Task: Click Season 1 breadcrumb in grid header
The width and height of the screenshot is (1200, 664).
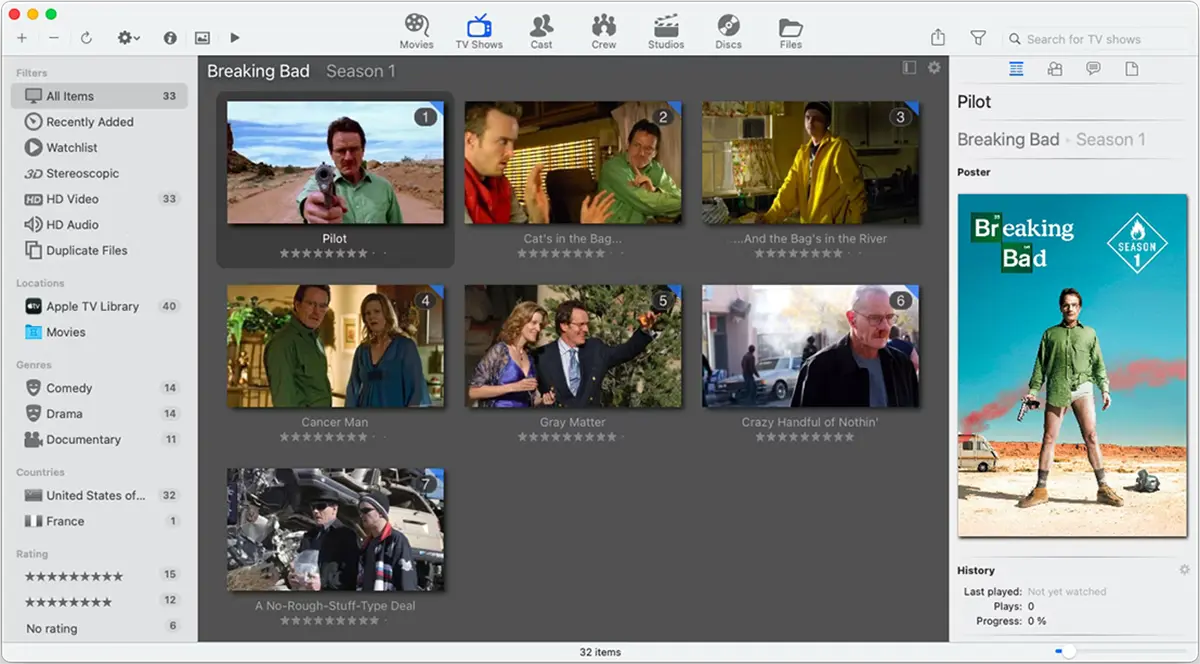Action: [361, 71]
